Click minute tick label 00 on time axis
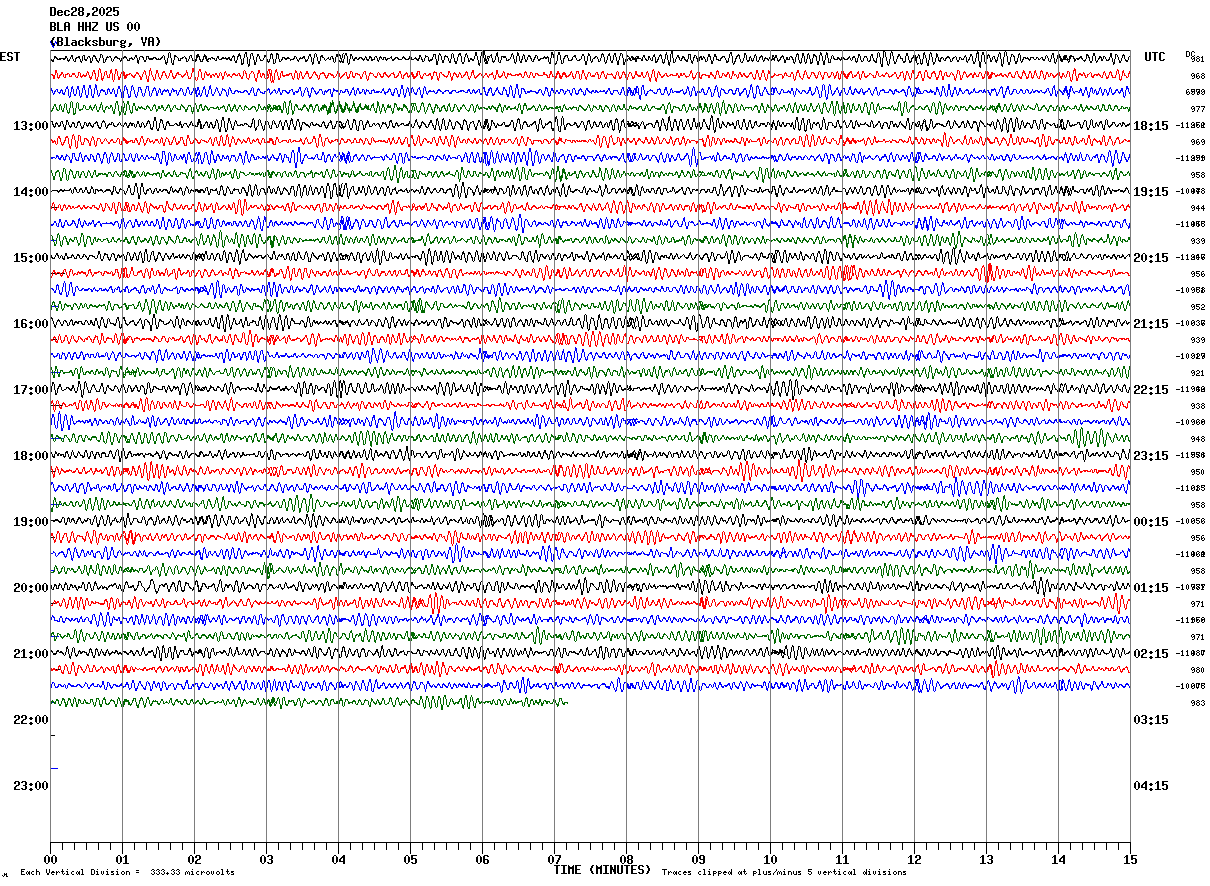The height and width of the screenshot is (886, 1210). pyautogui.click(x=50, y=860)
